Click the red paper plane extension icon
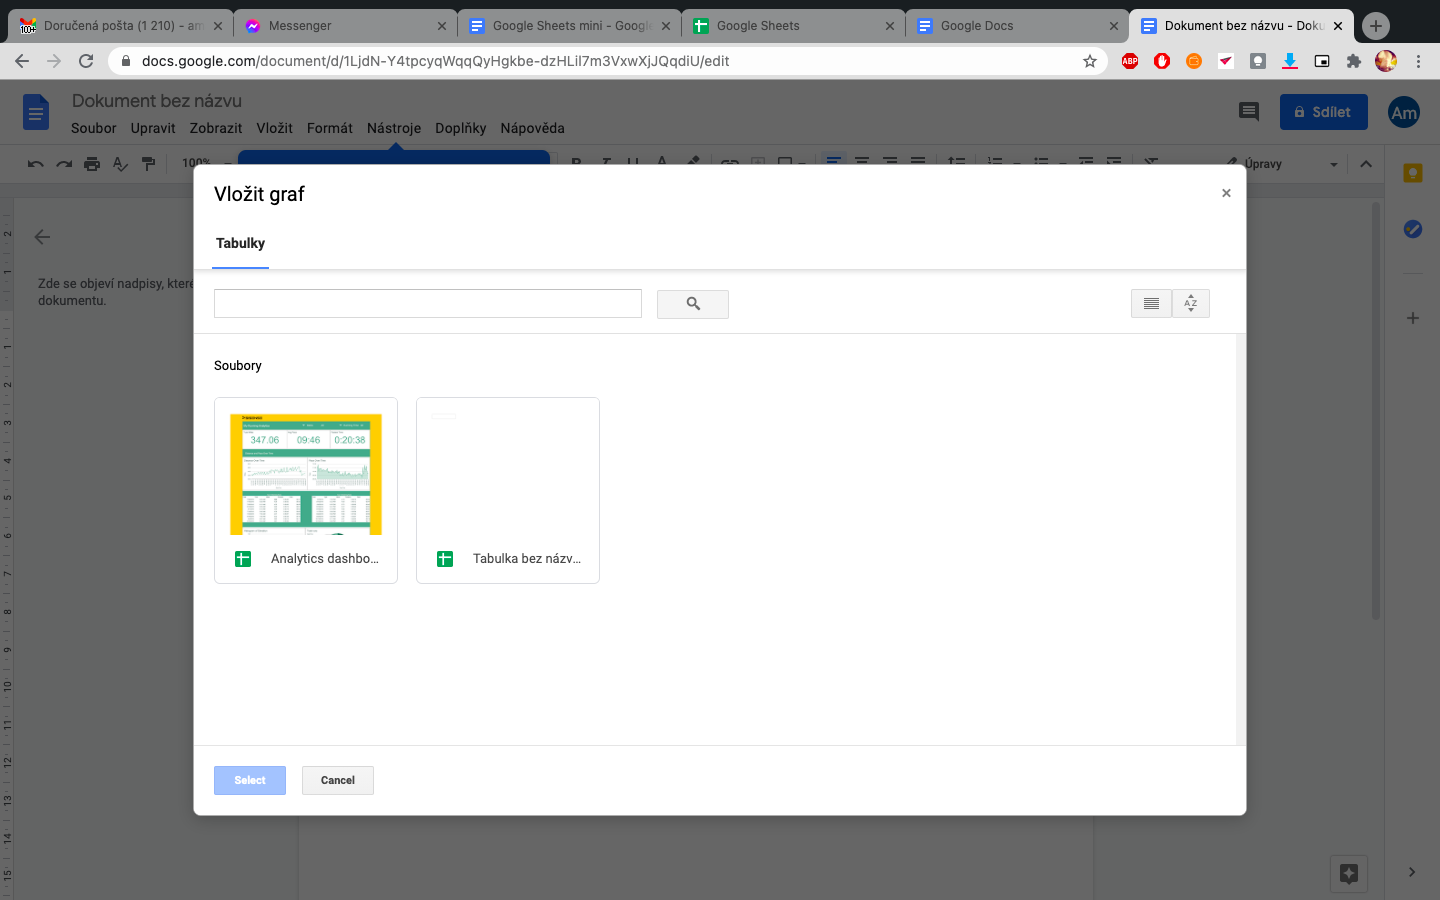Image resolution: width=1440 pixels, height=900 pixels. (1226, 61)
